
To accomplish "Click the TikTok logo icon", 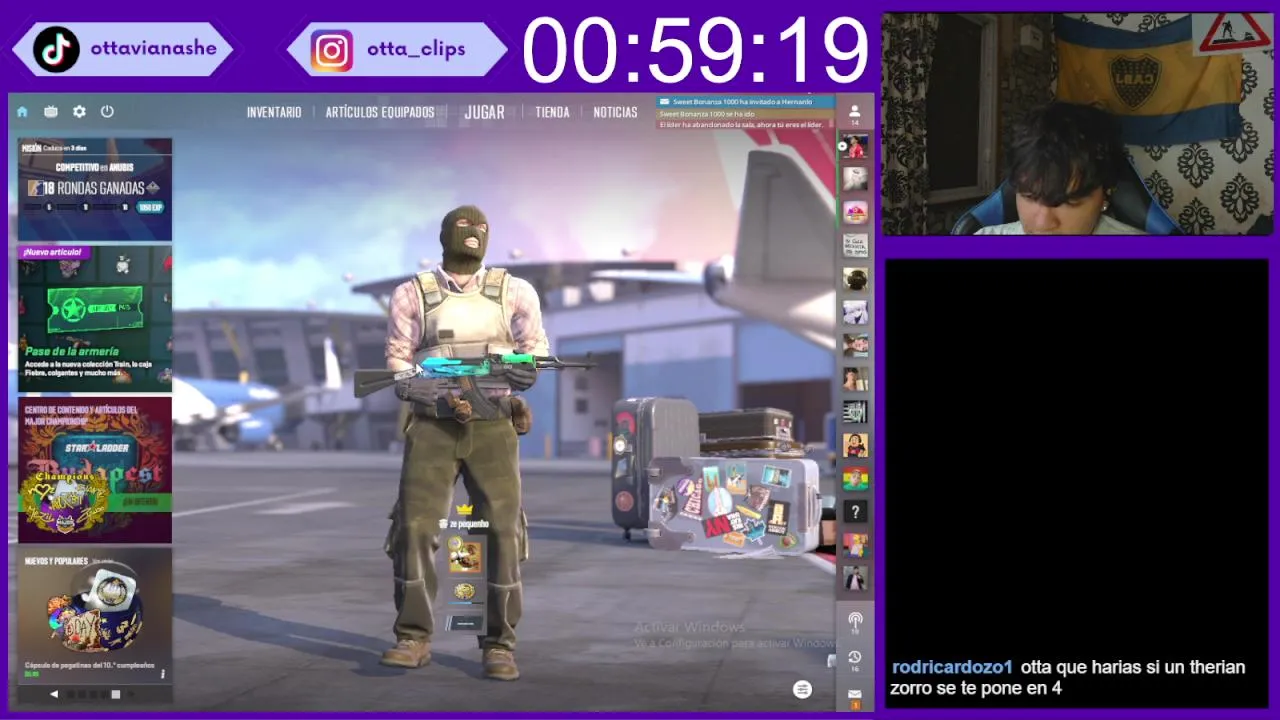I will tap(56, 49).
